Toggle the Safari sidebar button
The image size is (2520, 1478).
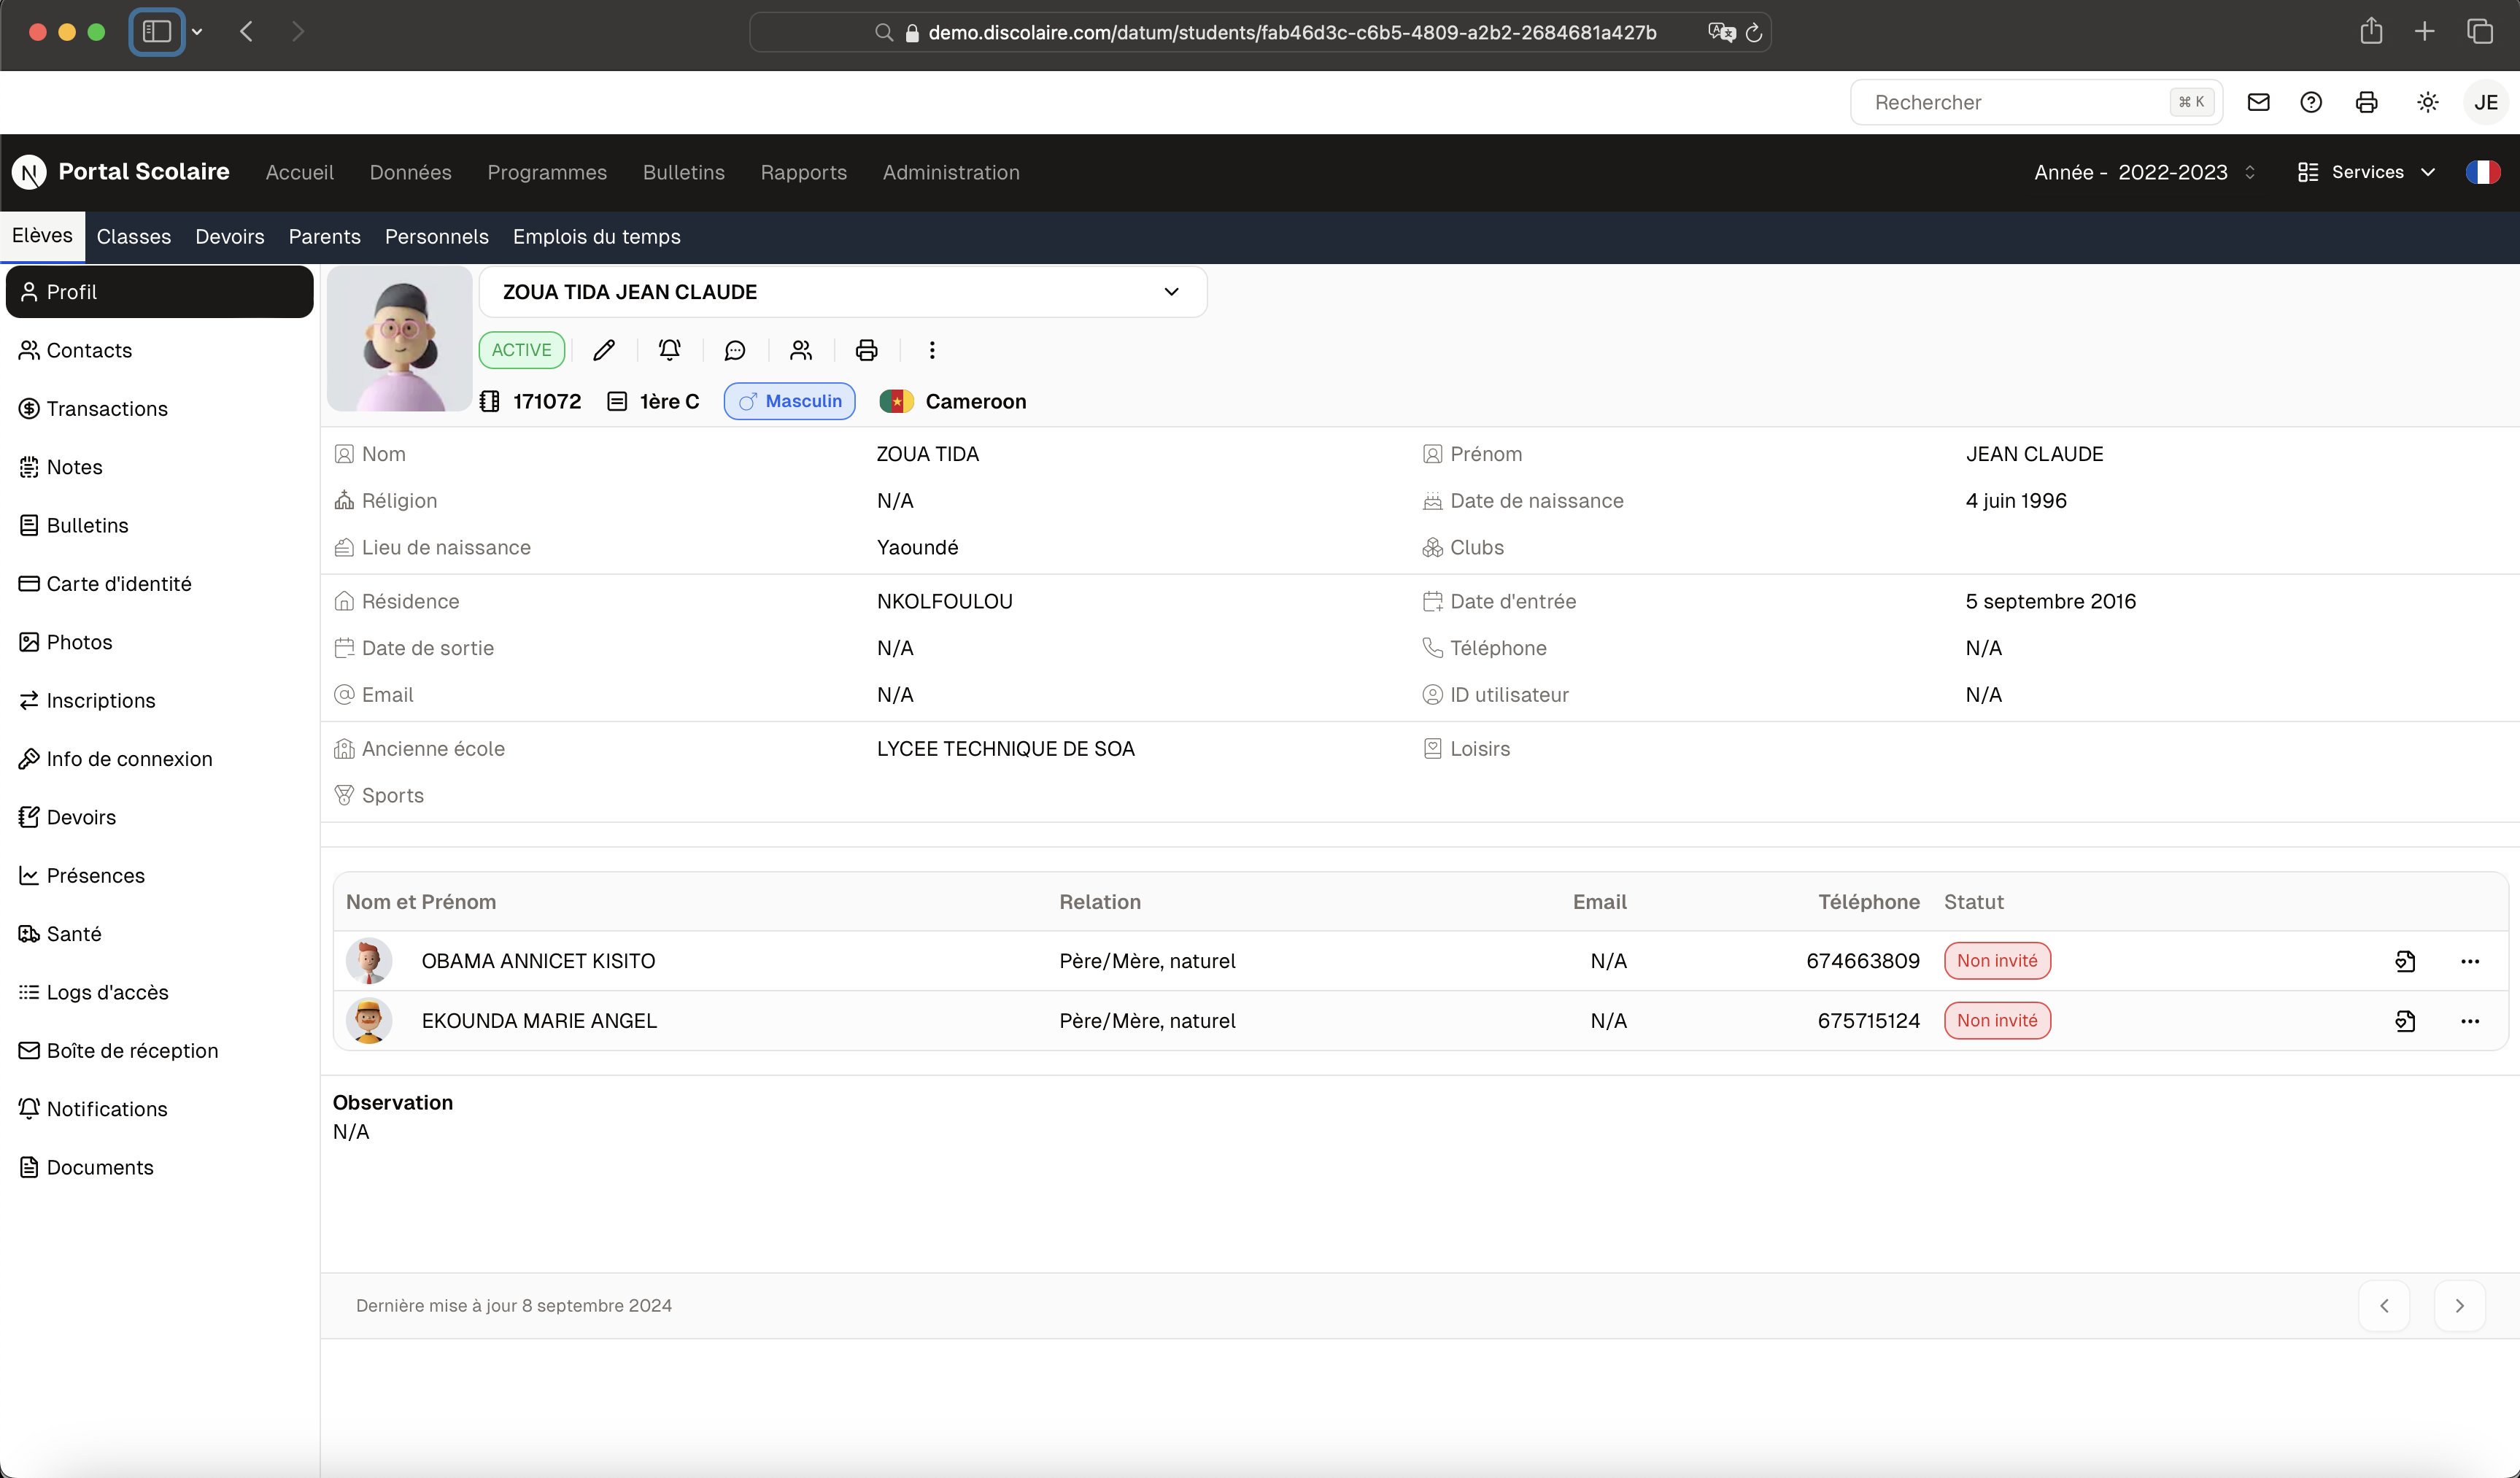click(156, 32)
